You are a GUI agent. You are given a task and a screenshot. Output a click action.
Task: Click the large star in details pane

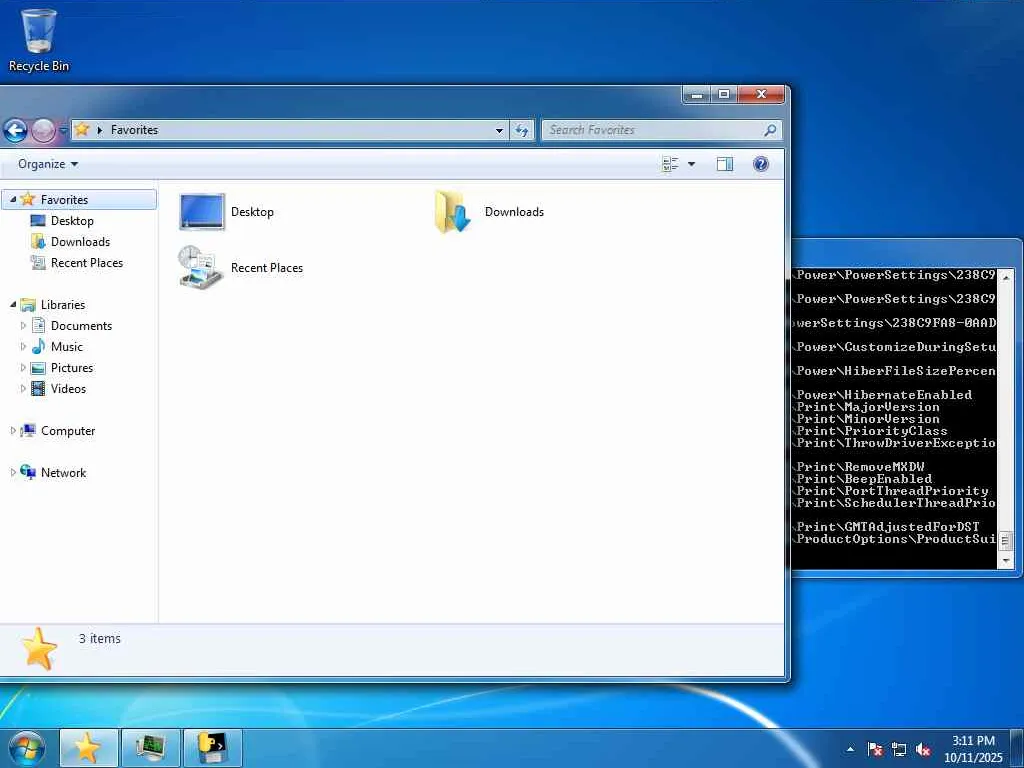point(39,648)
